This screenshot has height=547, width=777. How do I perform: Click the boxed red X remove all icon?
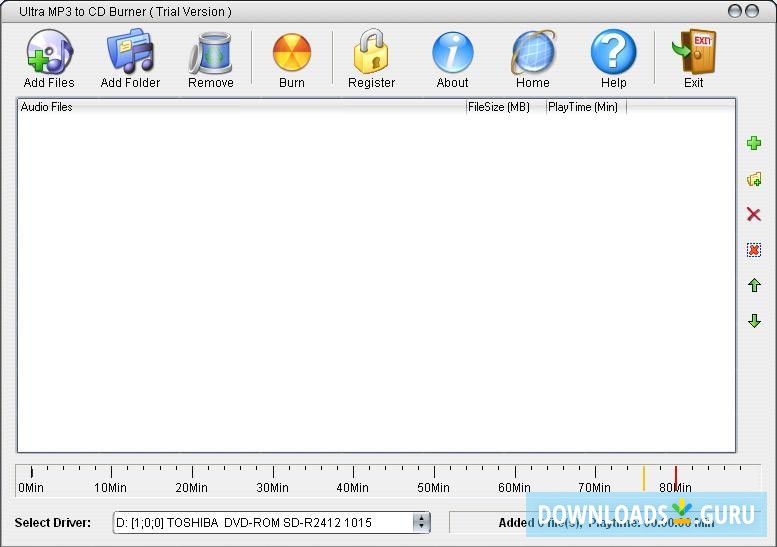(x=754, y=250)
